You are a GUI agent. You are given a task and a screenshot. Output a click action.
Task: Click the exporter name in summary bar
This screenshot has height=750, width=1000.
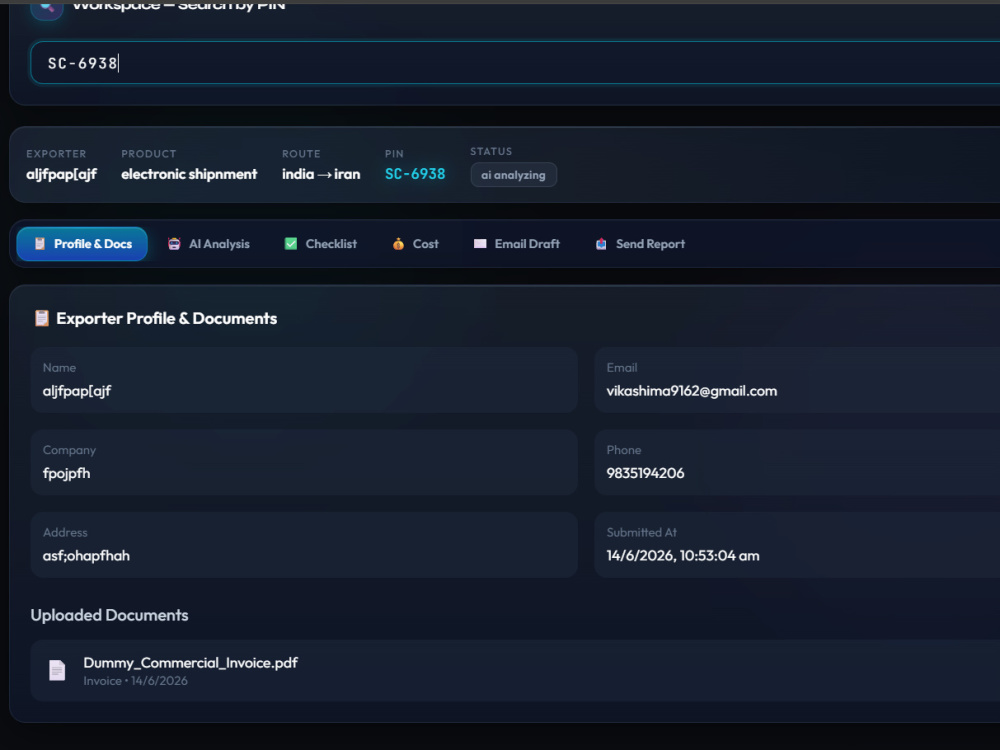[x=61, y=174]
